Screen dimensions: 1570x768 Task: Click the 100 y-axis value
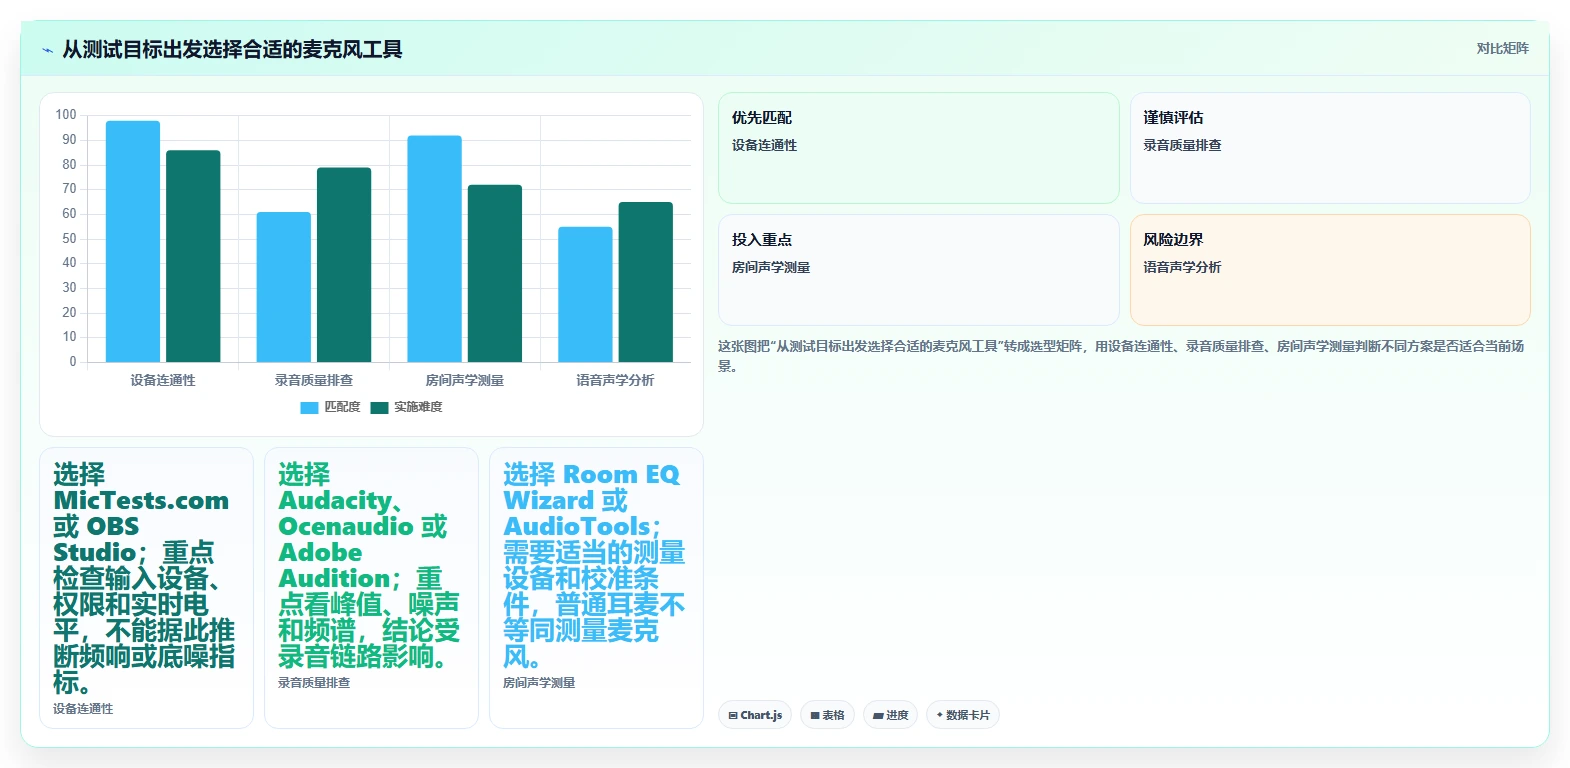pos(66,115)
